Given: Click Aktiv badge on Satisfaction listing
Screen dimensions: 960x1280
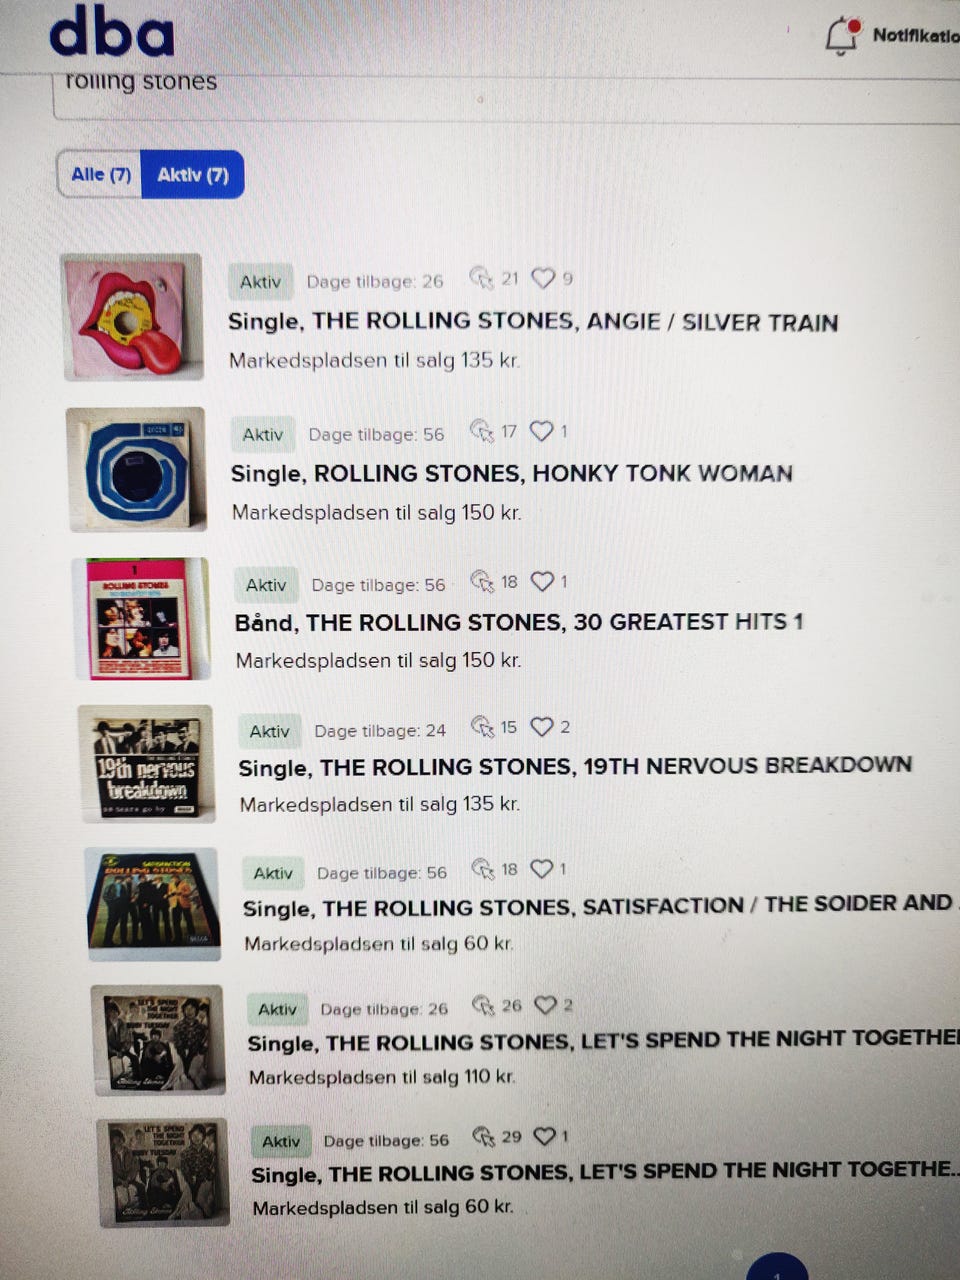Looking at the screenshot, I should tap(273, 873).
